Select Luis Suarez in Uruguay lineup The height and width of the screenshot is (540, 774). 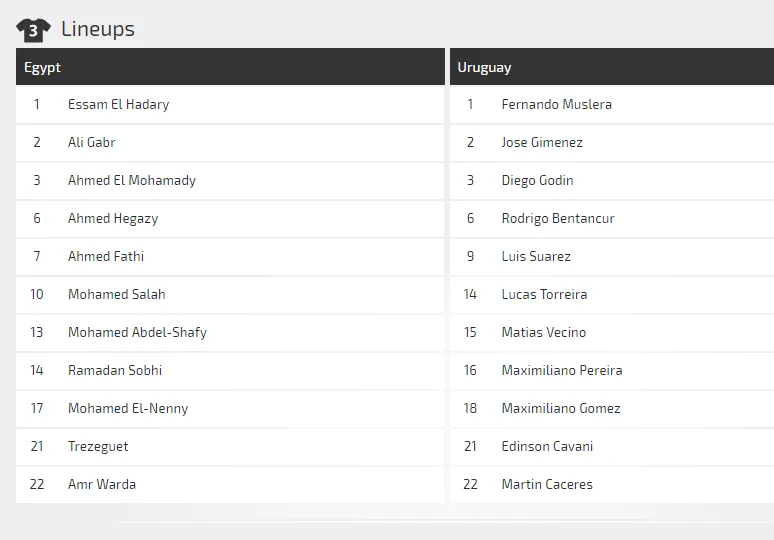point(536,257)
